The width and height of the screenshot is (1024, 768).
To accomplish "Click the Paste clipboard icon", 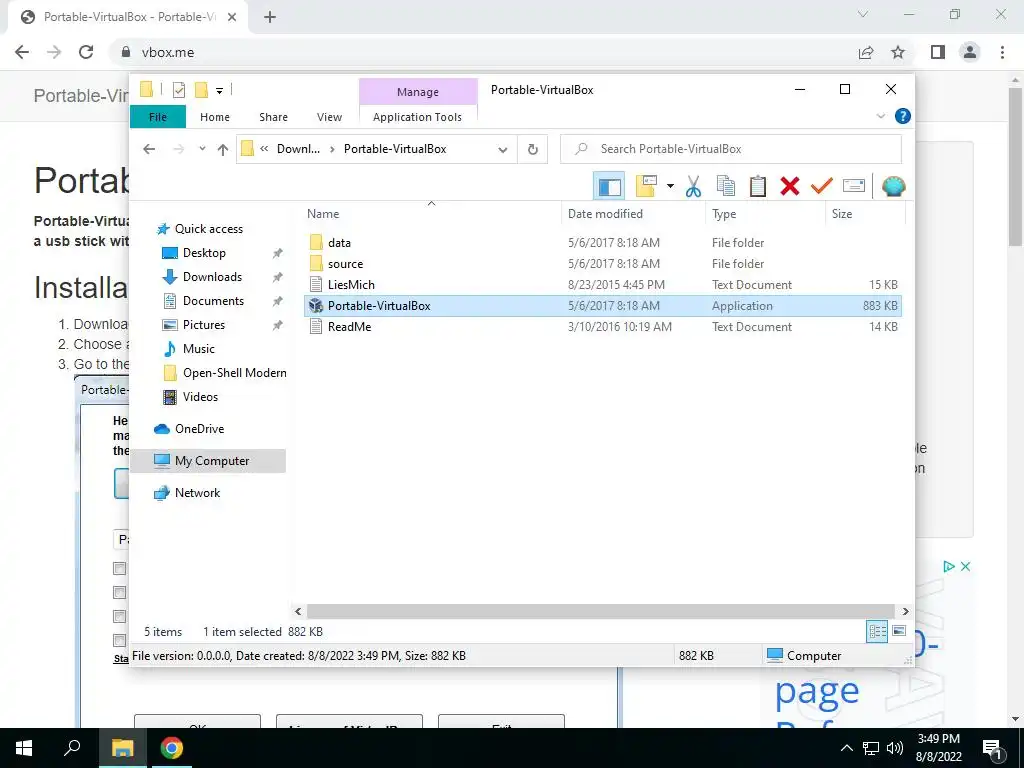I will [758, 186].
